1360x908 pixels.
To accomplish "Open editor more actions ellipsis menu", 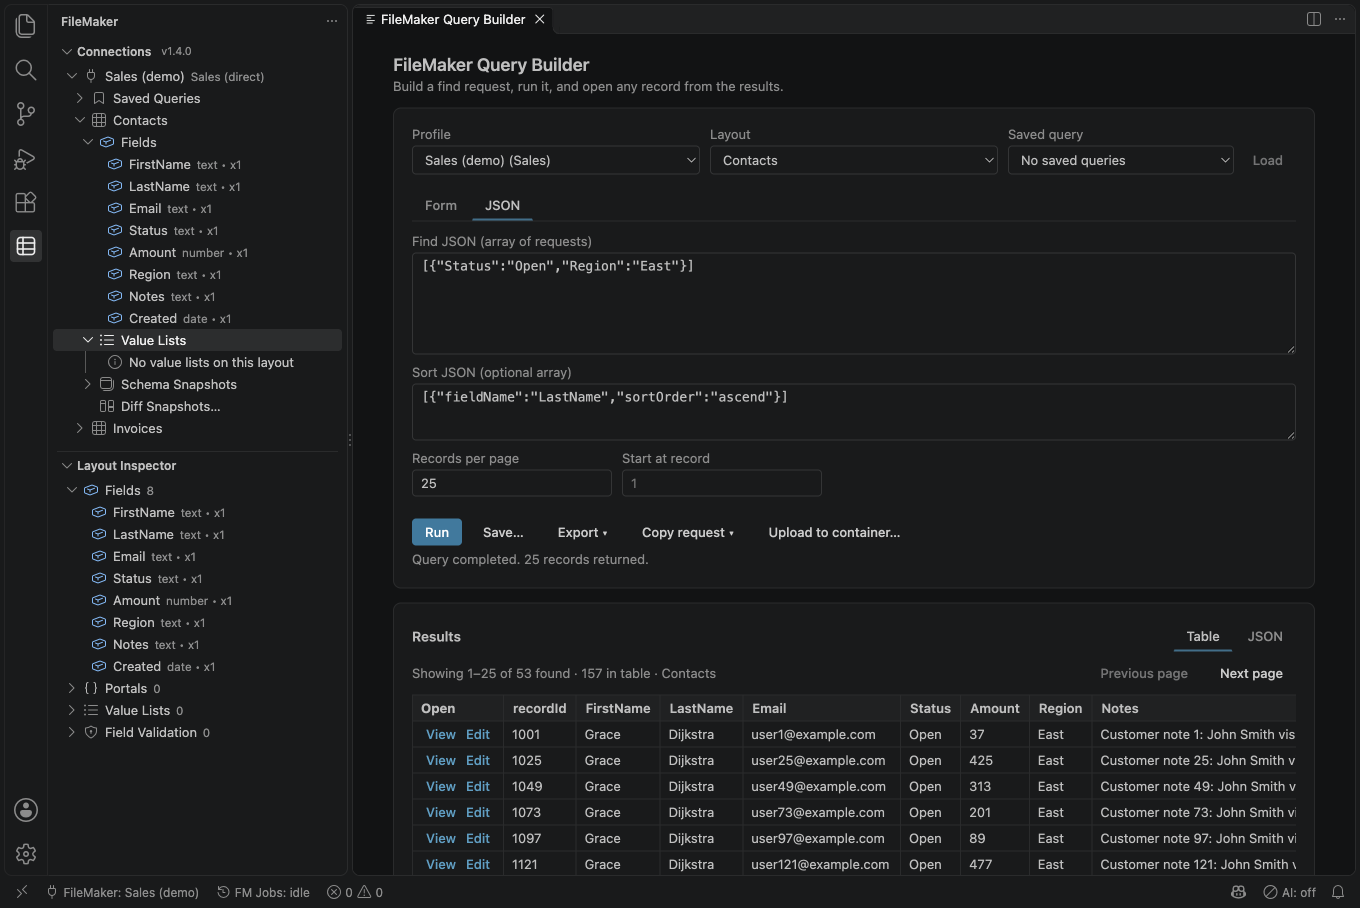I will tap(1340, 19).
